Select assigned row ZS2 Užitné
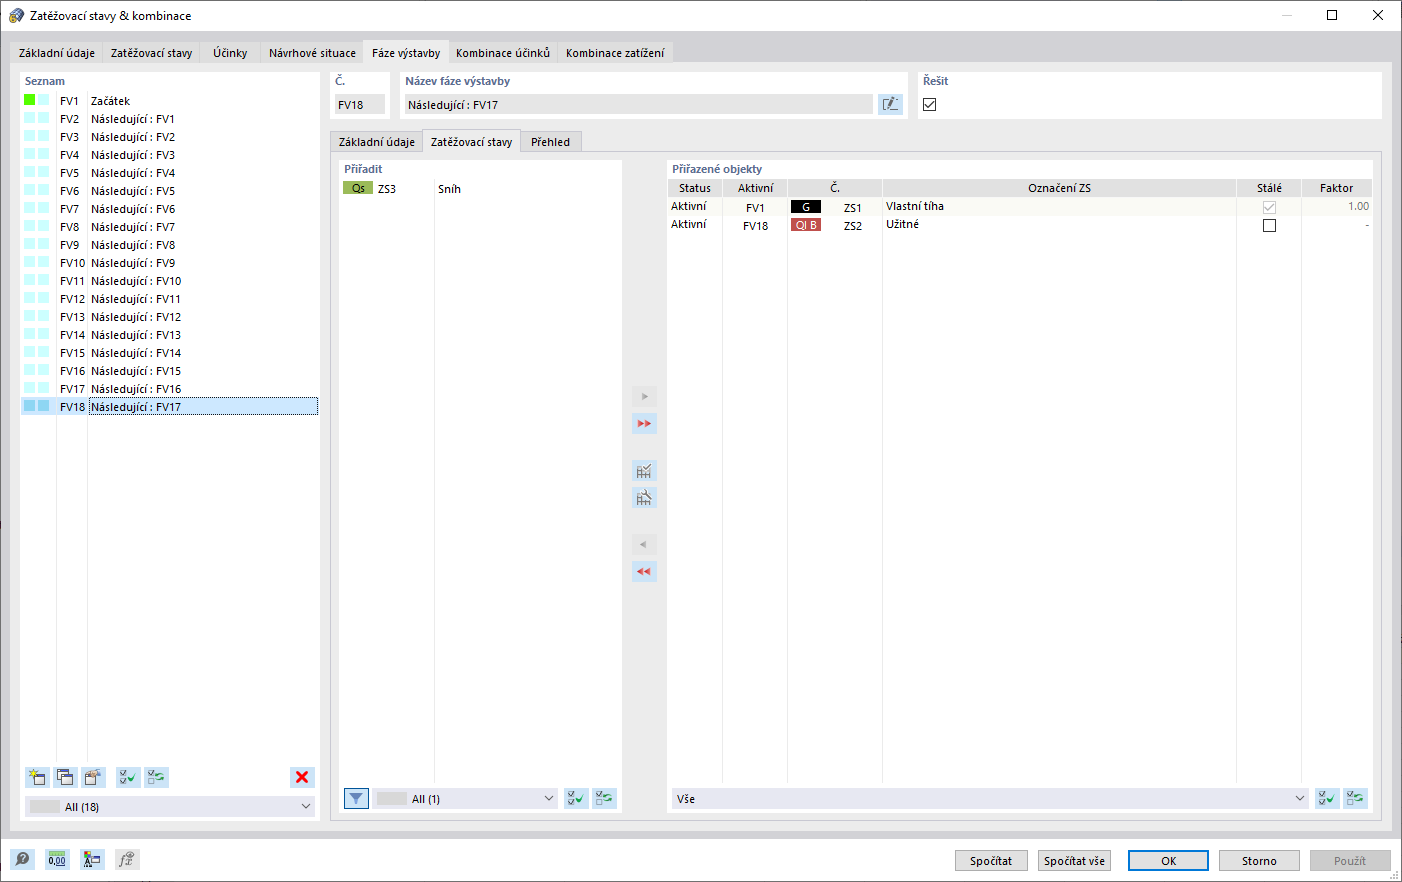 (1019, 225)
